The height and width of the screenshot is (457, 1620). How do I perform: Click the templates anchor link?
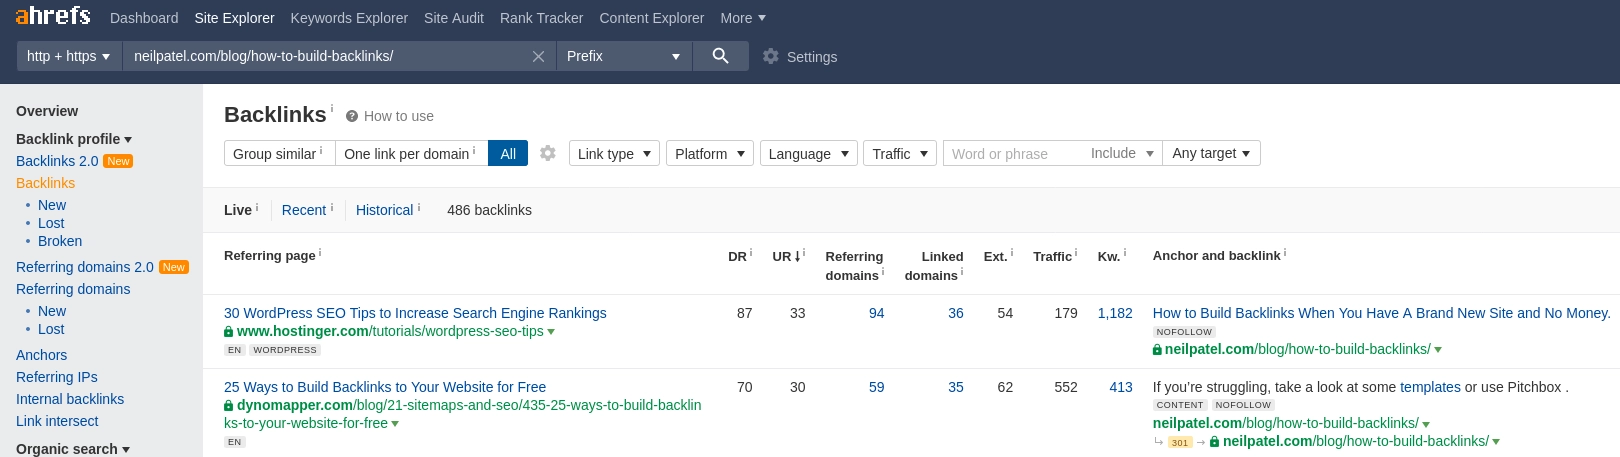(x=1430, y=387)
